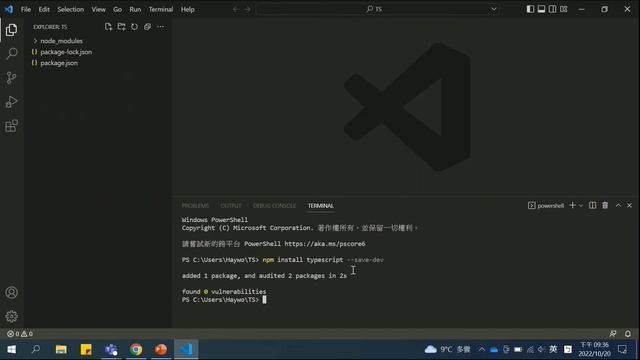Open Microsoft Teams from taskbar
Image resolution: width=640 pixels, height=360 pixels.
[x=111, y=349]
